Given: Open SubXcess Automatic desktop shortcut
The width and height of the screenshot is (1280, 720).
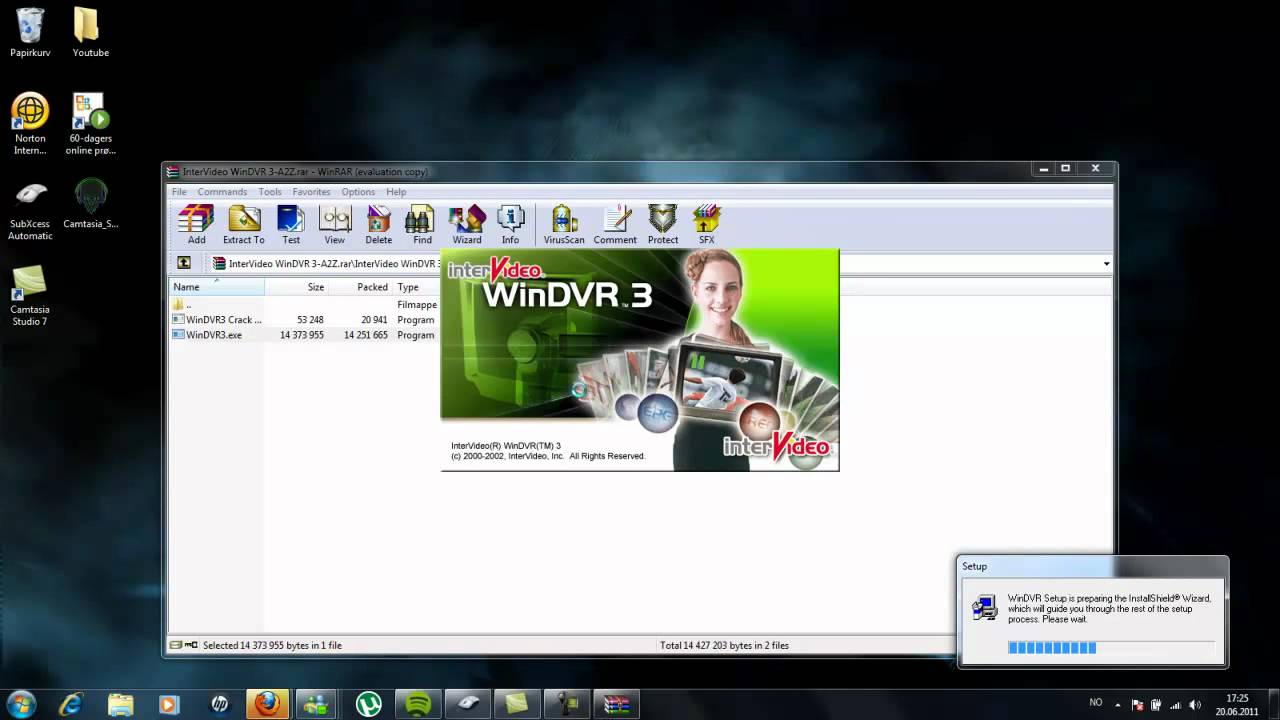Looking at the screenshot, I should click(31, 210).
